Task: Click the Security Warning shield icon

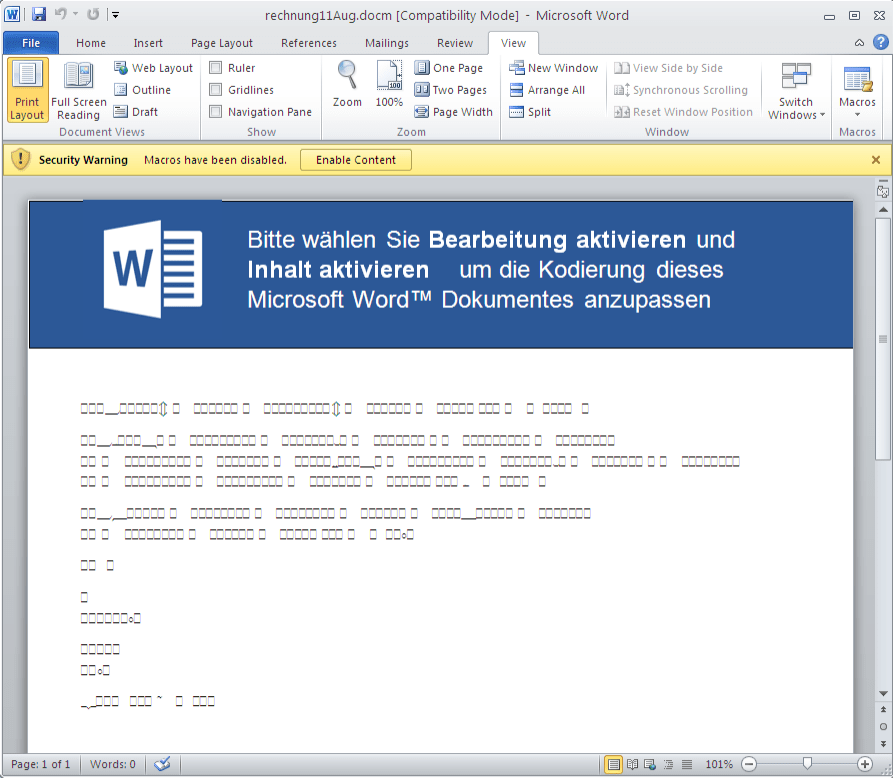Action: click(21, 159)
